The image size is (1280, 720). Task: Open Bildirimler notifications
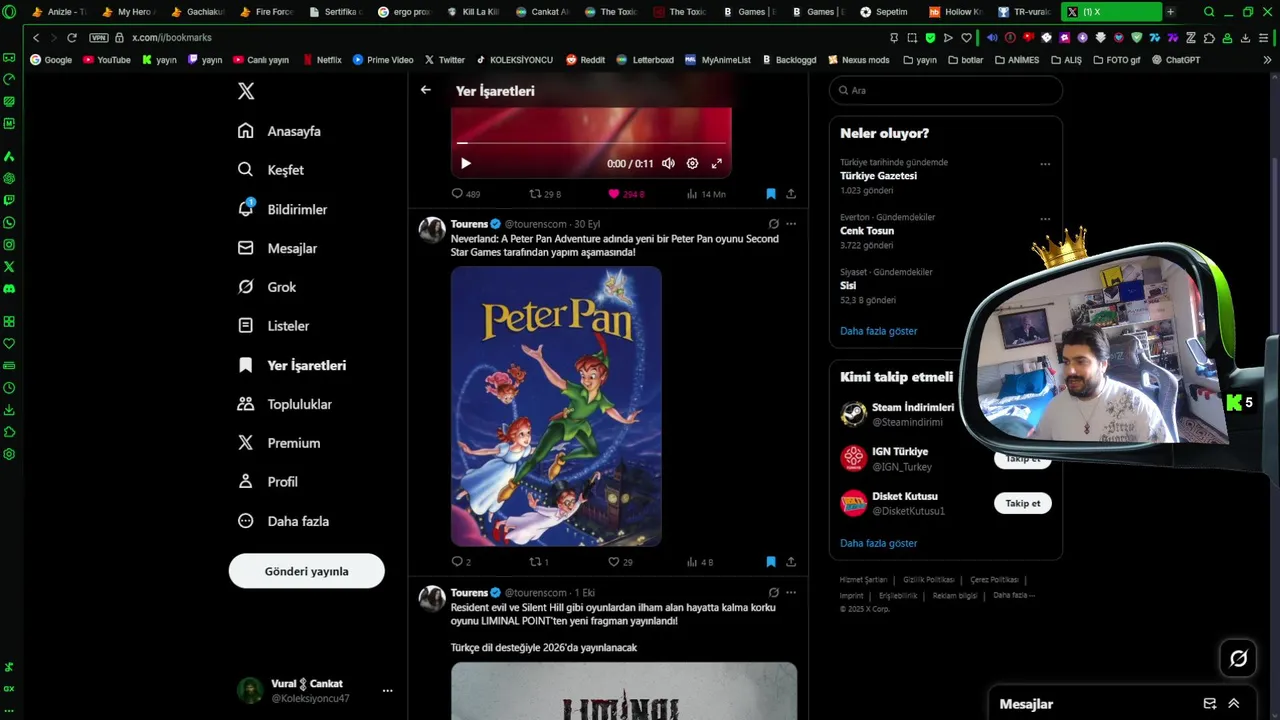282,209
